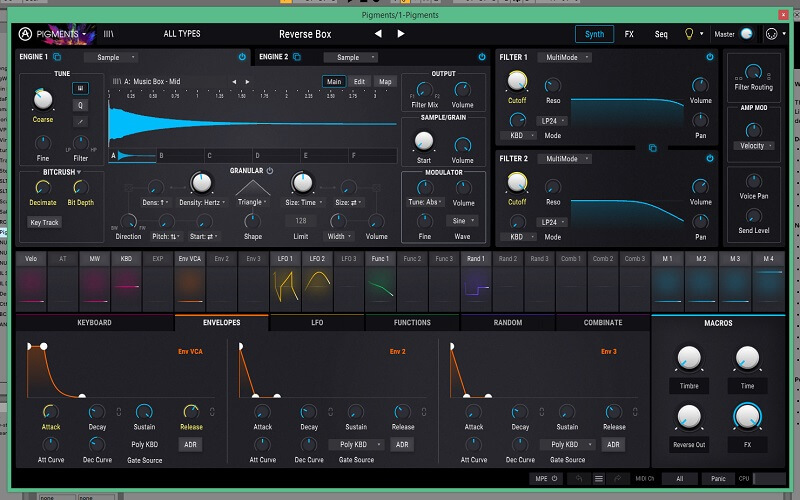Click the Filter 1 Cutoff knob
The image size is (800, 500).
coord(517,81)
